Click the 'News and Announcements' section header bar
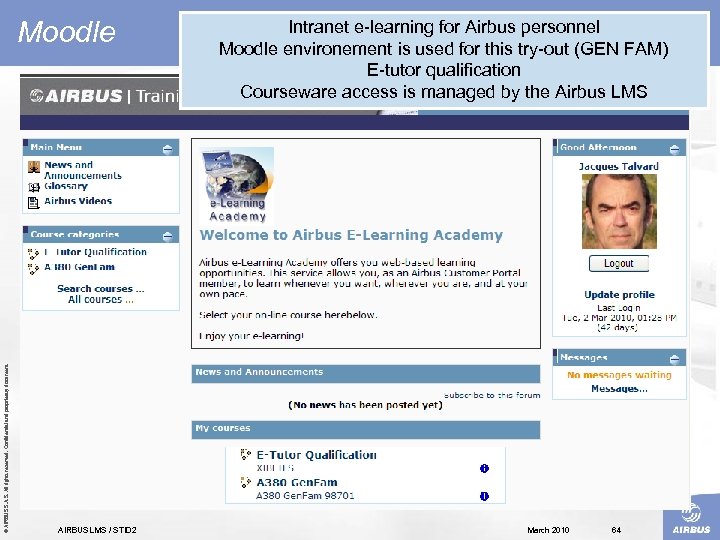720x540 pixels. [x=366, y=374]
